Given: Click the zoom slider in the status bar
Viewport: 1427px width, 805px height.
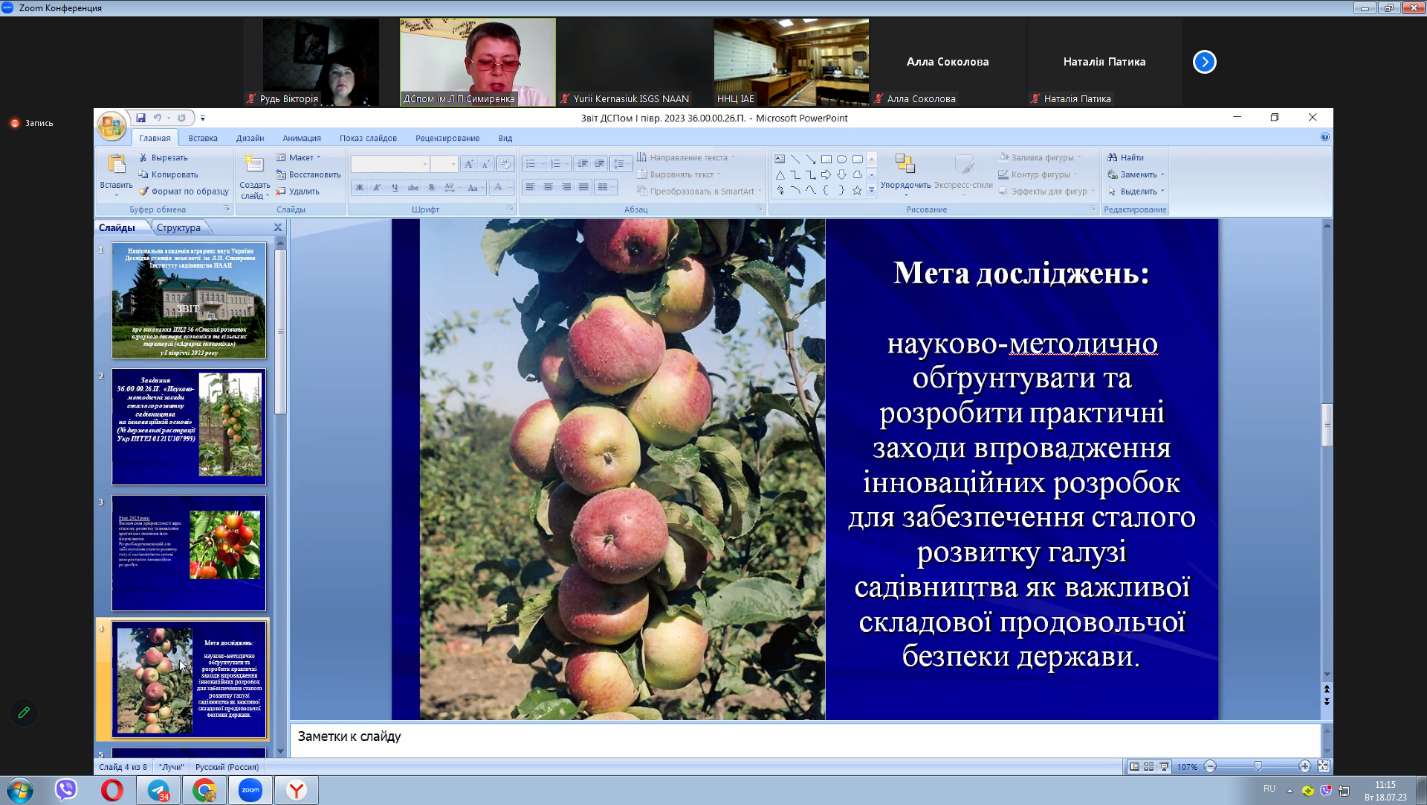Looking at the screenshot, I should [x=1257, y=766].
